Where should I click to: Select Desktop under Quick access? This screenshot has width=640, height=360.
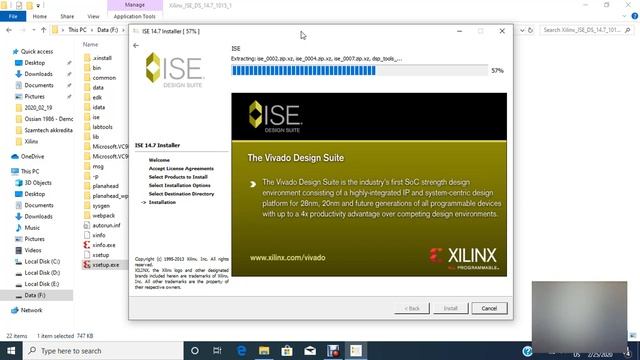35,63
